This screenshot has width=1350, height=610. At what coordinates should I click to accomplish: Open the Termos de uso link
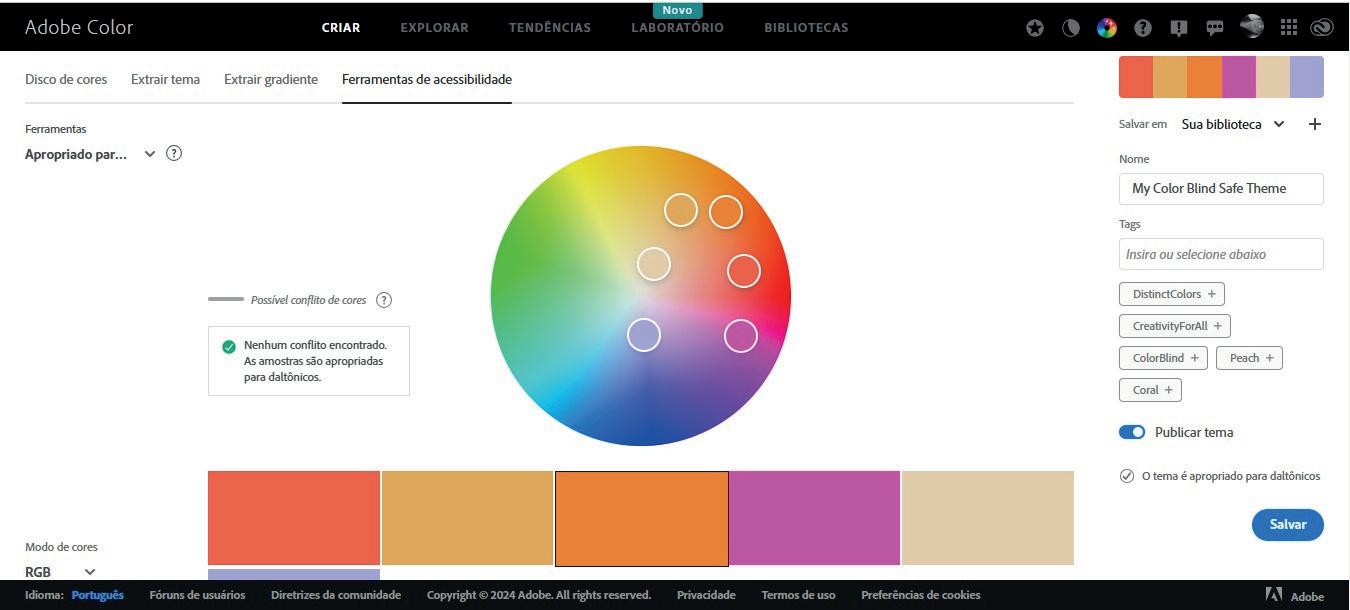click(x=798, y=595)
